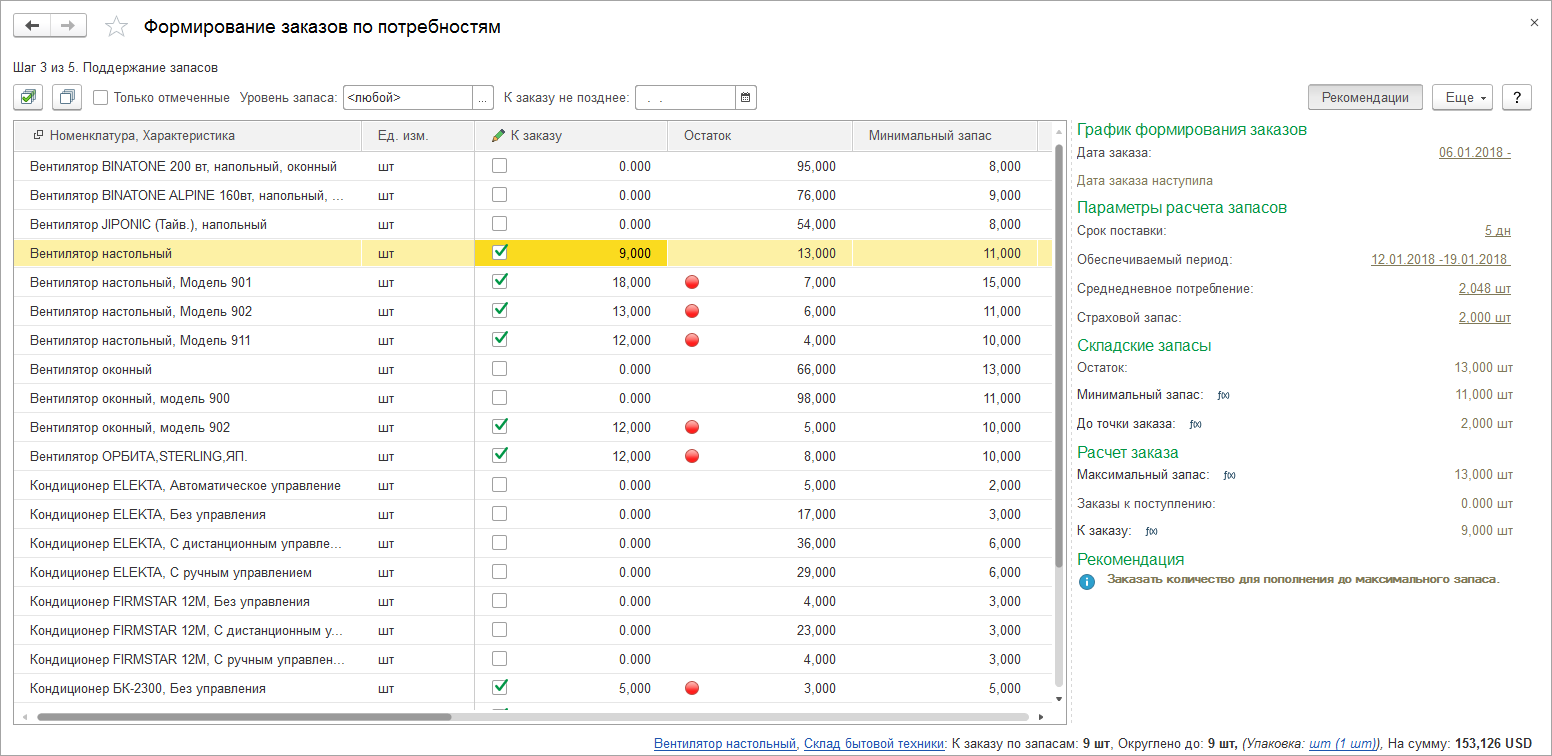Check Кондиционер ELEKTA, Автоматическое управление order box

coord(500,485)
